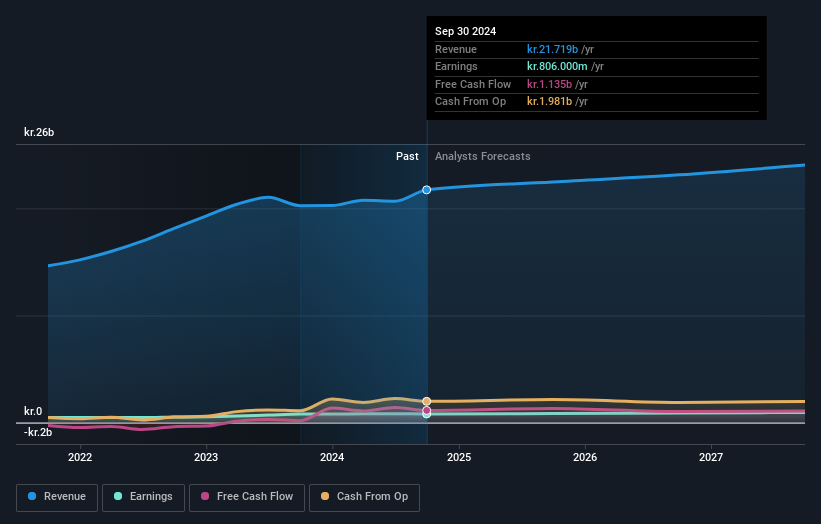Click the kr.1.135b free cash flow value
821x524 pixels.
coord(549,84)
